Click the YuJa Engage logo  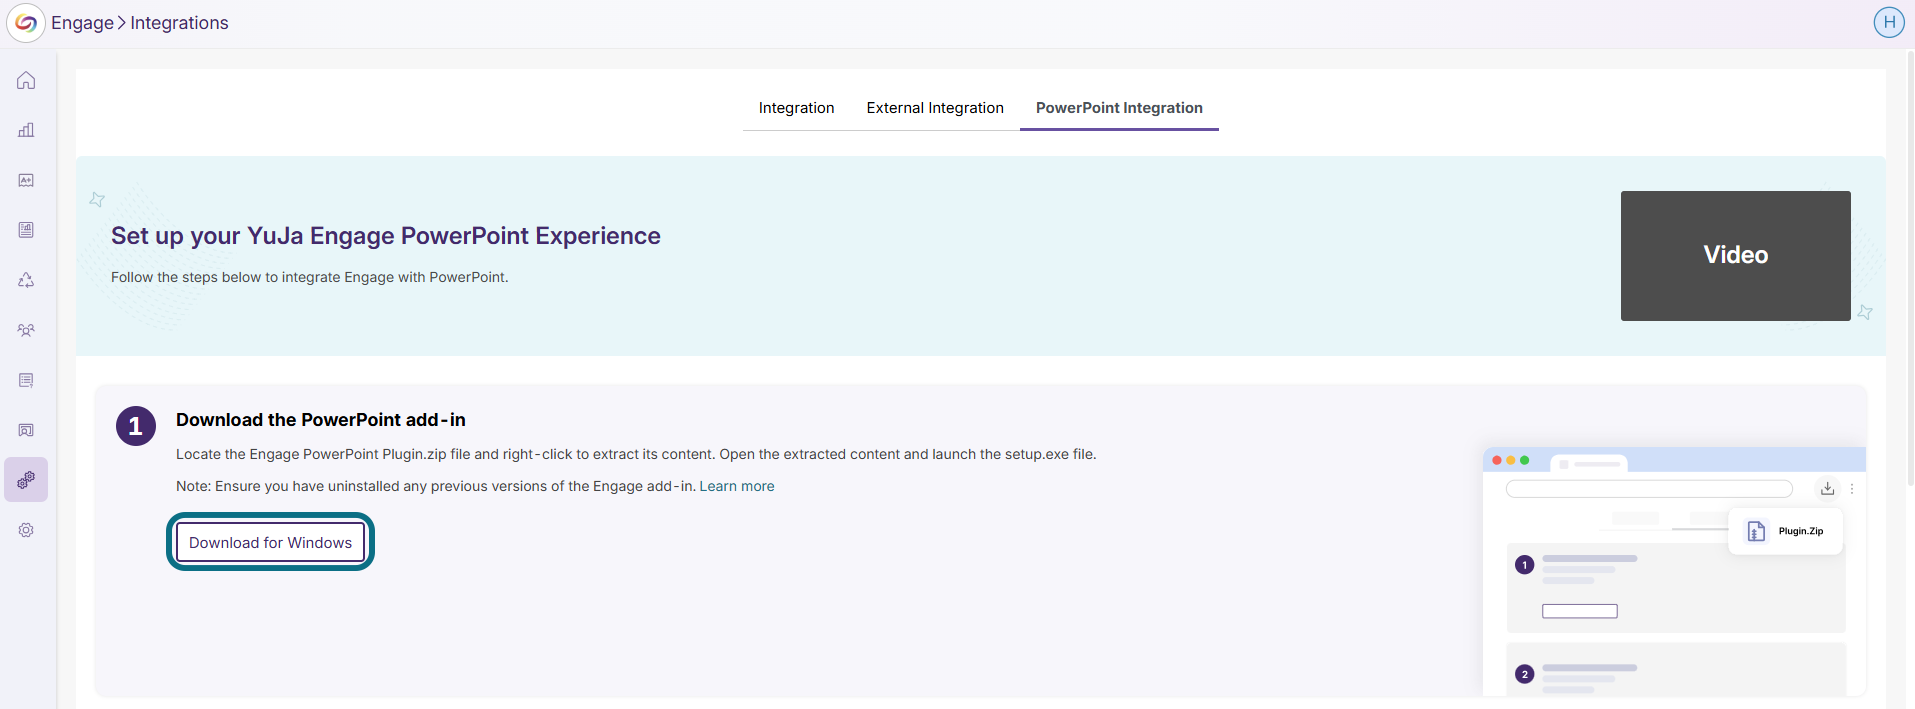click(x=26, y=23)
